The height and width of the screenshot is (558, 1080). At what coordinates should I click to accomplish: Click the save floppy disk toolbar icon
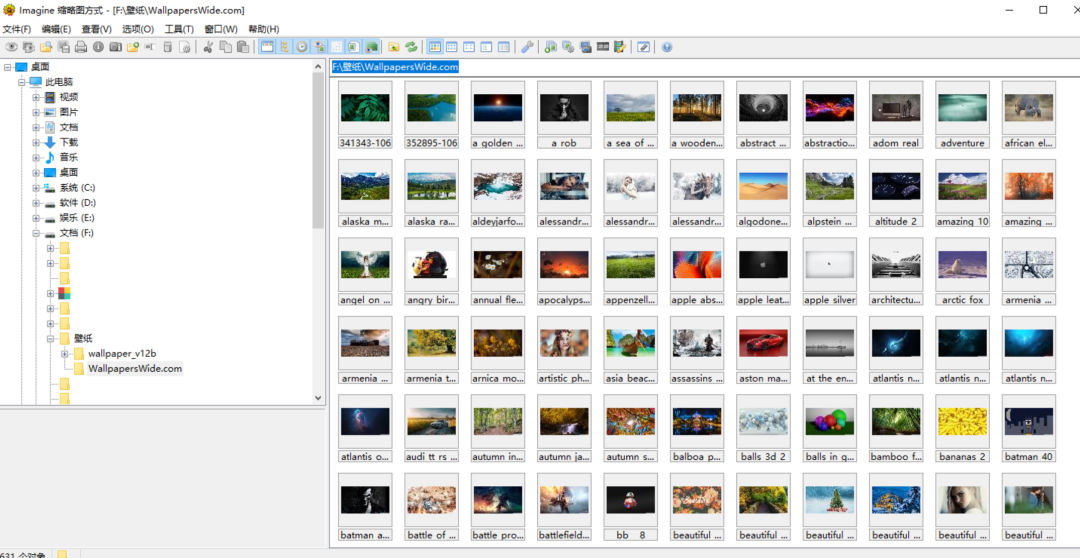click(63, 47)
